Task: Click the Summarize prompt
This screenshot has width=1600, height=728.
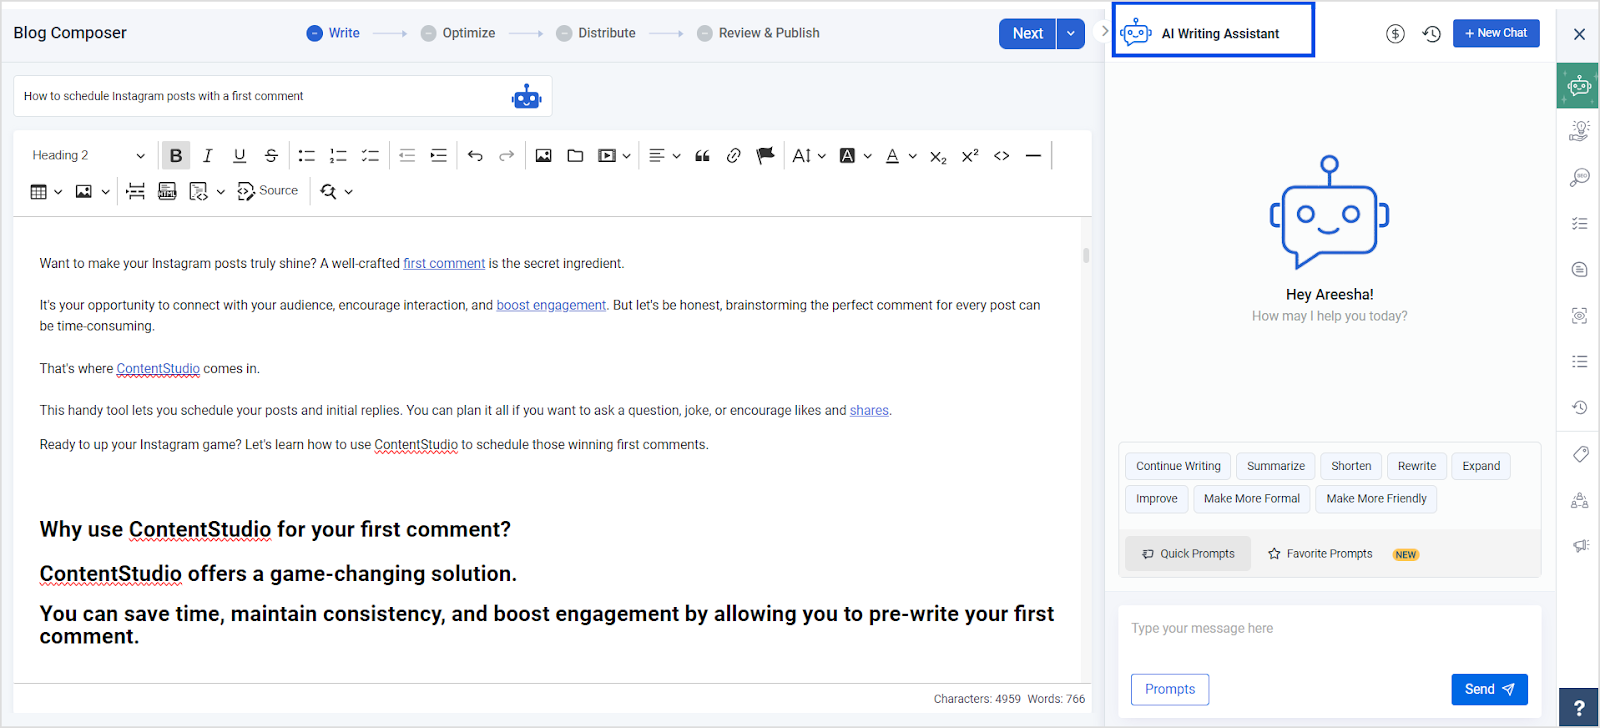Action: click(x=1276, y=466)
